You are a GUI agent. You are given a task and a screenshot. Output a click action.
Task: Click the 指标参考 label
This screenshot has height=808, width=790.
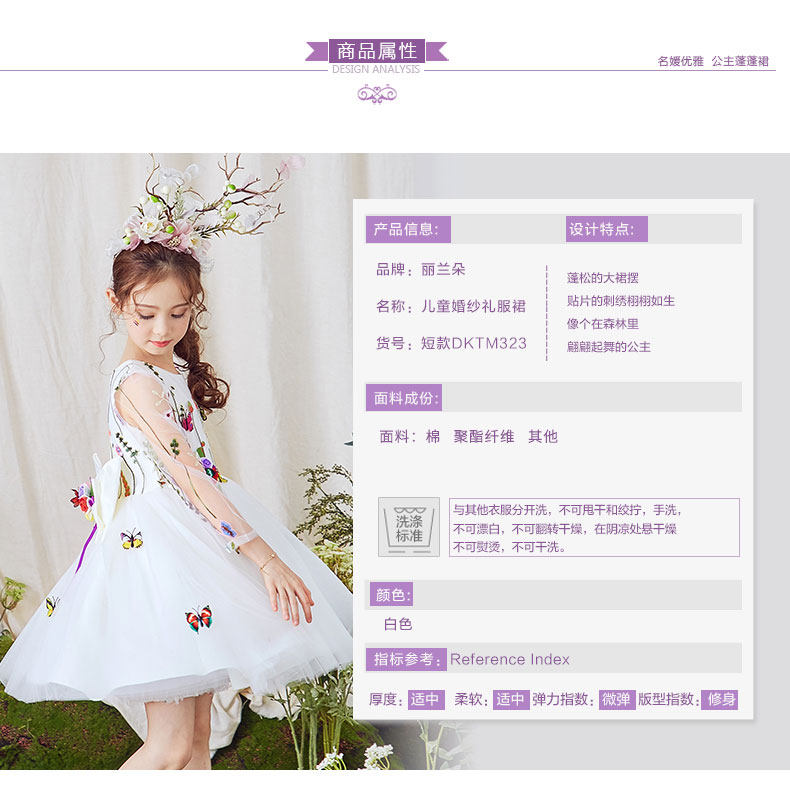coord(406,659)
